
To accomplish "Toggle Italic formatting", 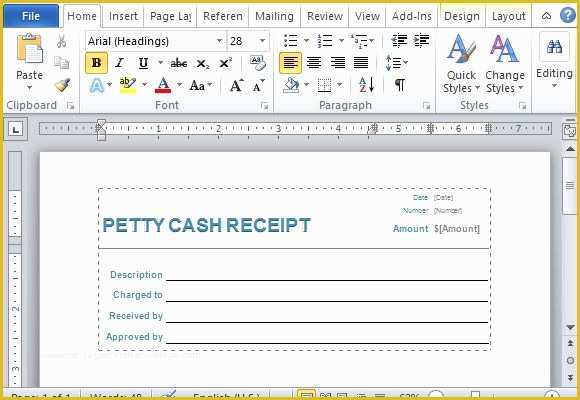I will 119,63.
